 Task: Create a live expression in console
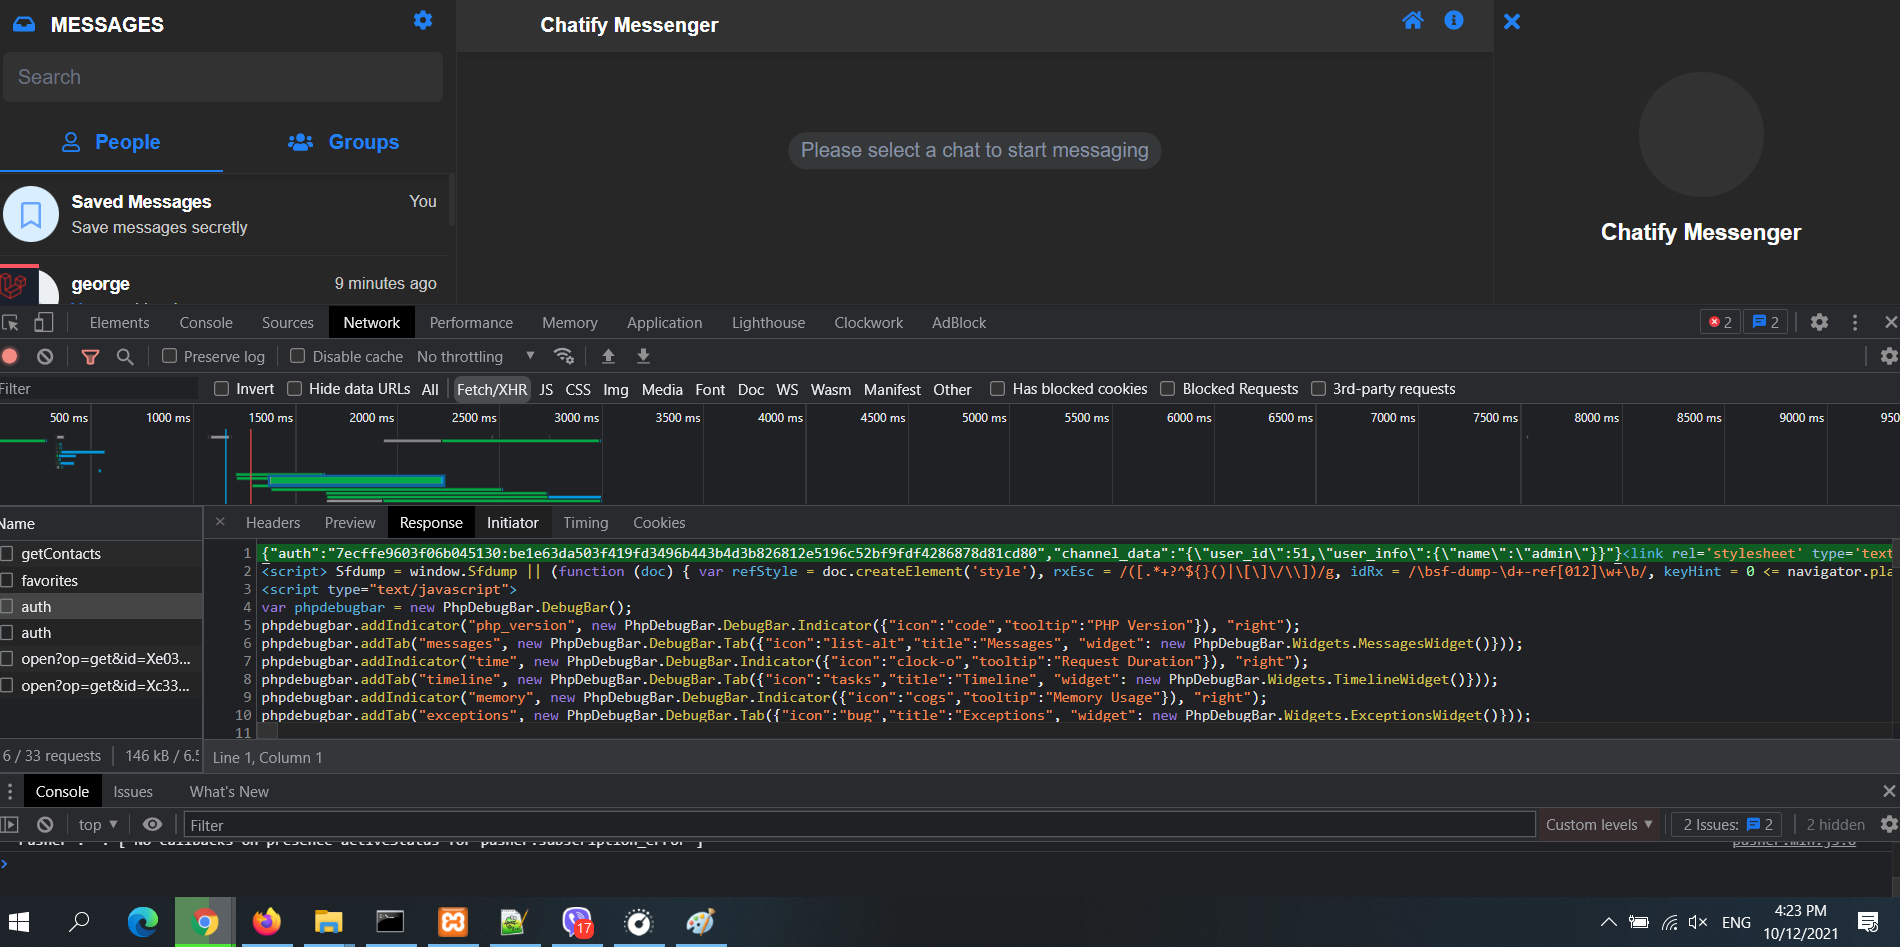click(152, 824)
